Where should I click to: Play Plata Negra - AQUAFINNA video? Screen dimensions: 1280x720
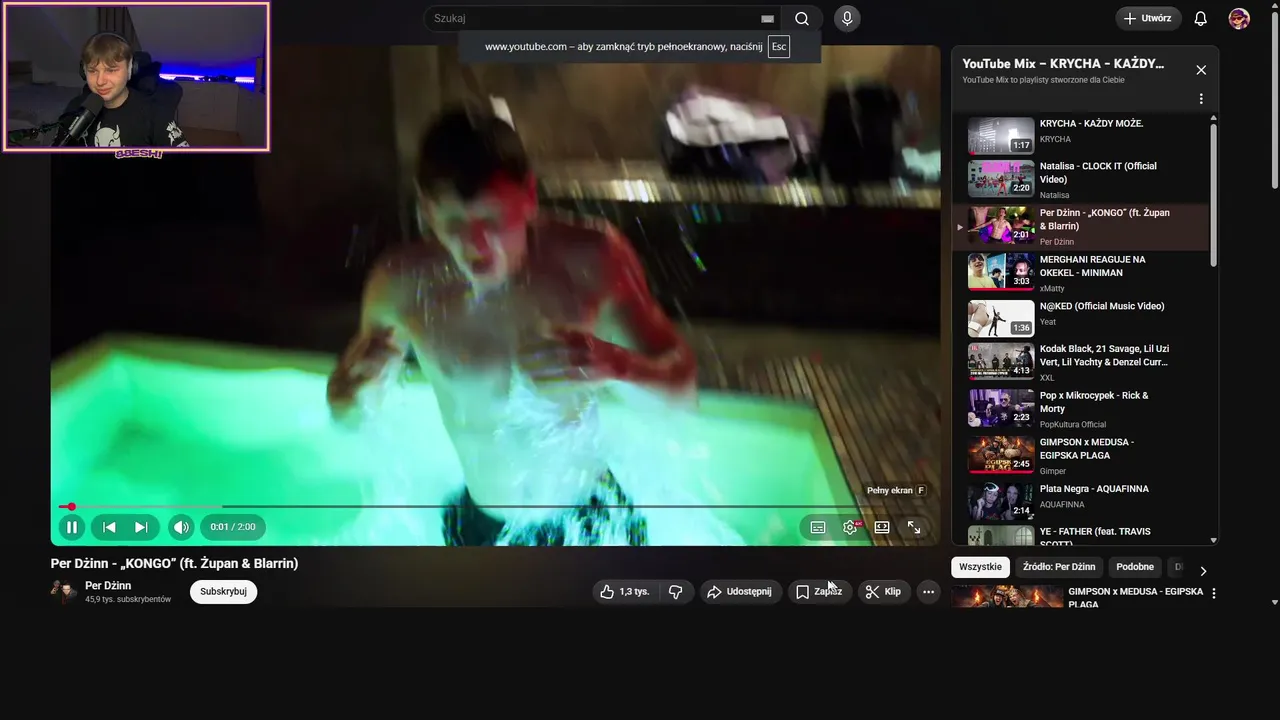pos(1080,501)
